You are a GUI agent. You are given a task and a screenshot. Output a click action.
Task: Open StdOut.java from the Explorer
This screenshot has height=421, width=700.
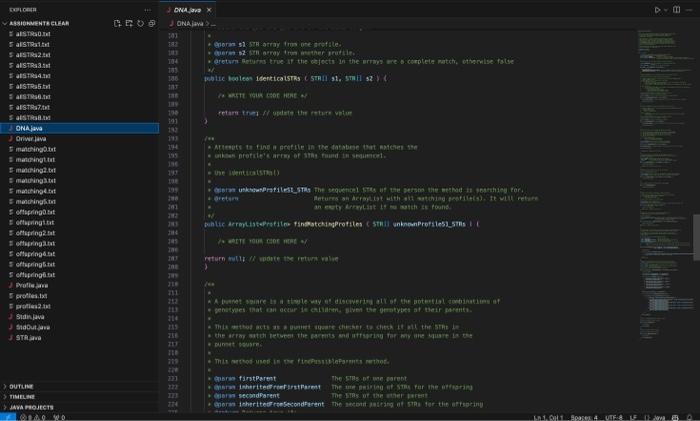pyautogui.click(x=79, y=327)
